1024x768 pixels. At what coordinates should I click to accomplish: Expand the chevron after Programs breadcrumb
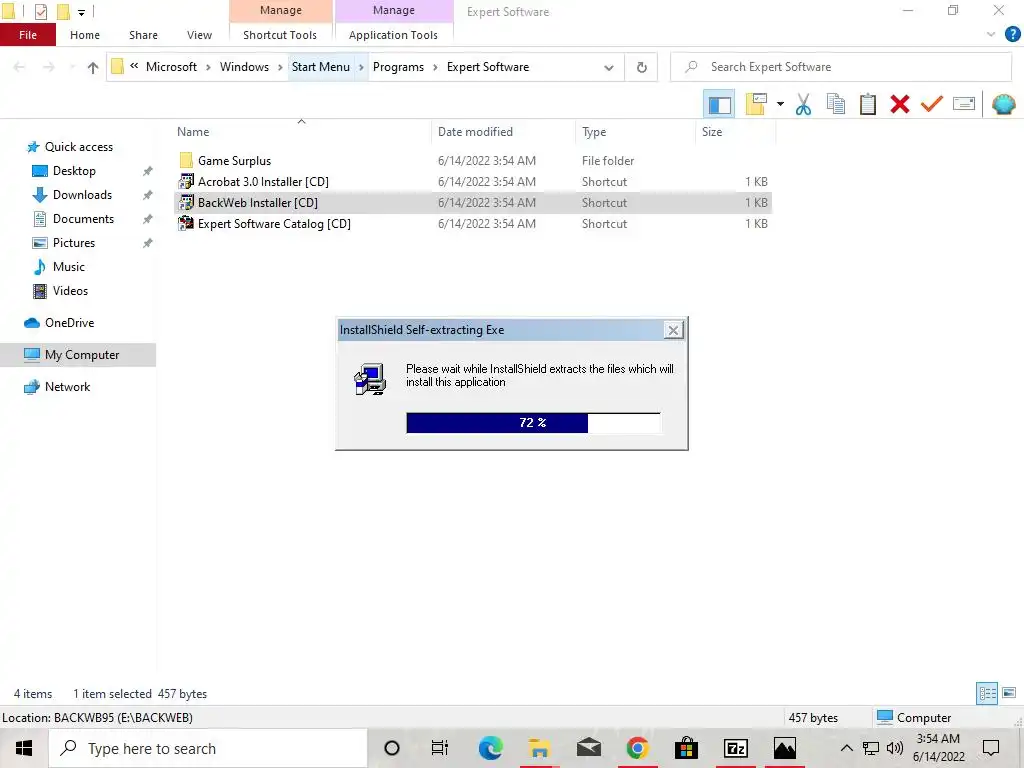pos(435,67)
